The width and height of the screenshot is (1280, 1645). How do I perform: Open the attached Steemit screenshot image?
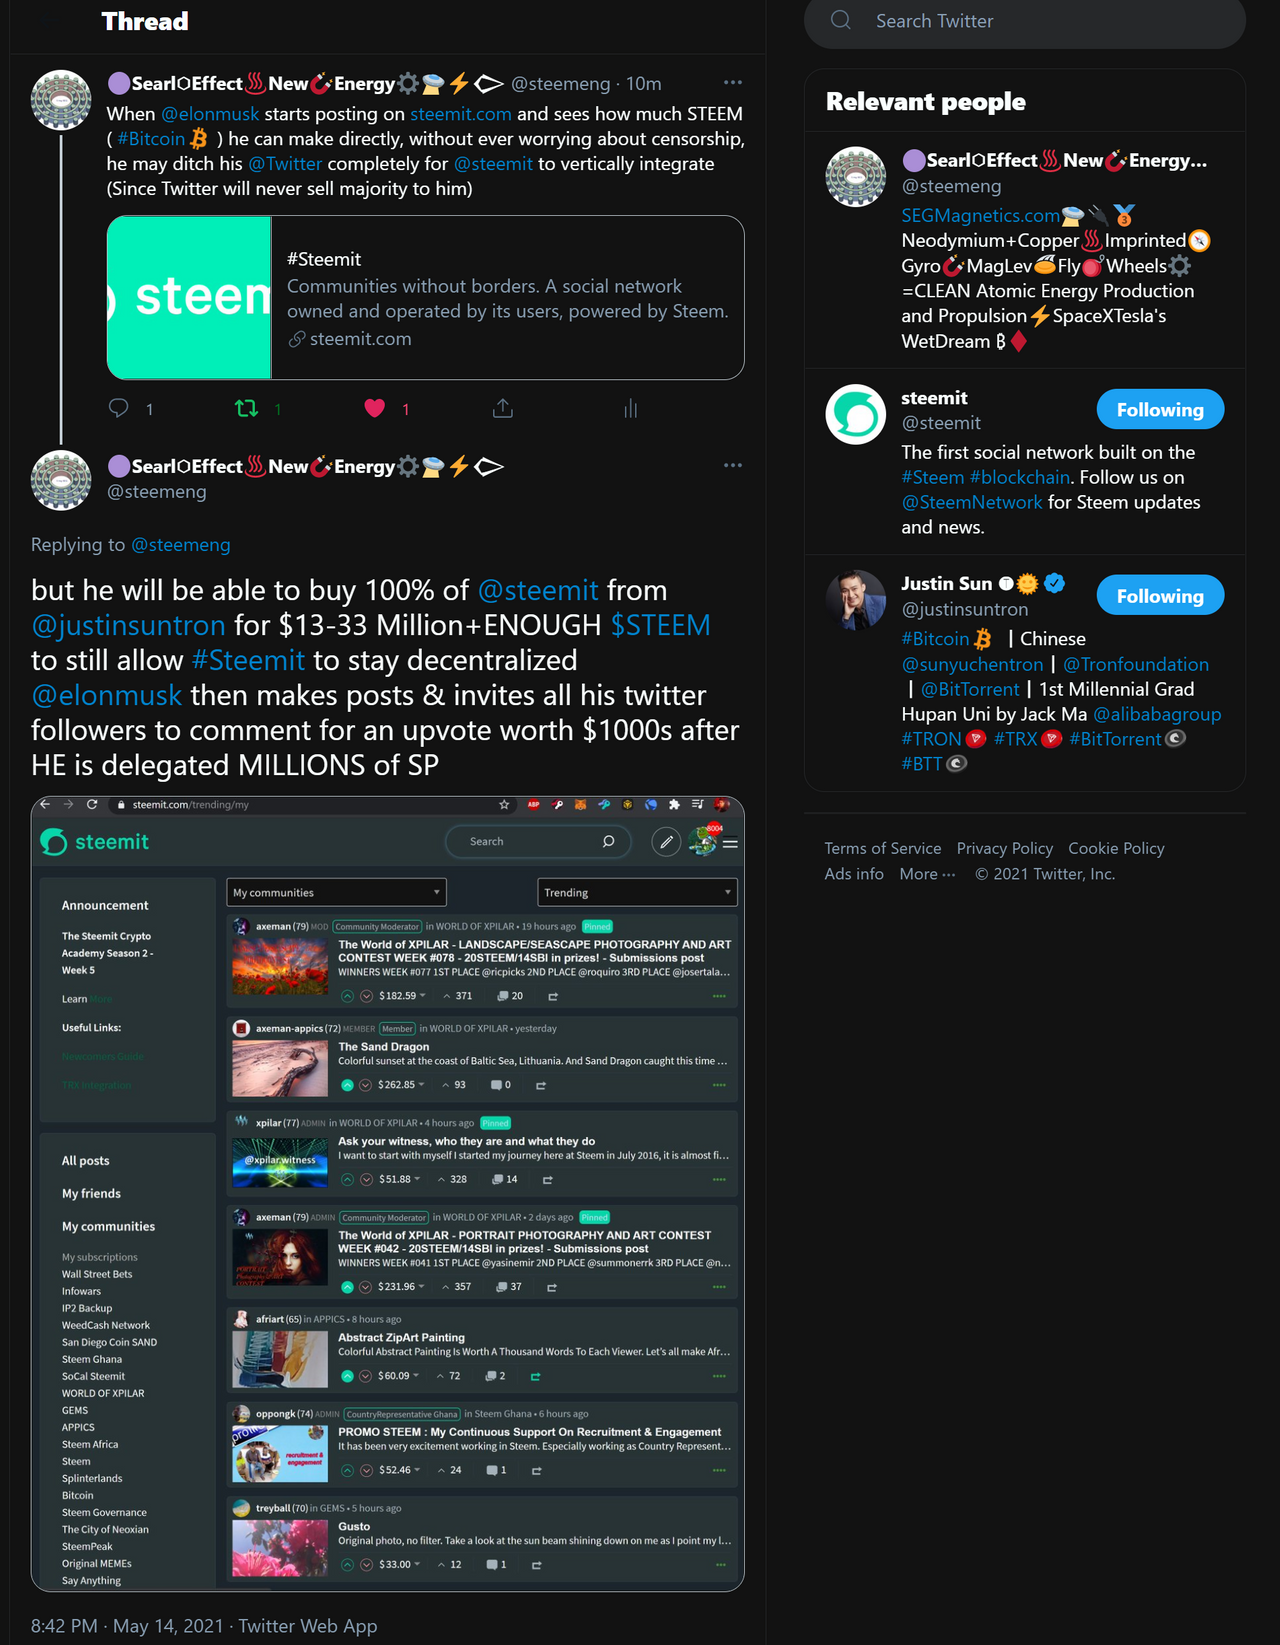click(388, 1194)
